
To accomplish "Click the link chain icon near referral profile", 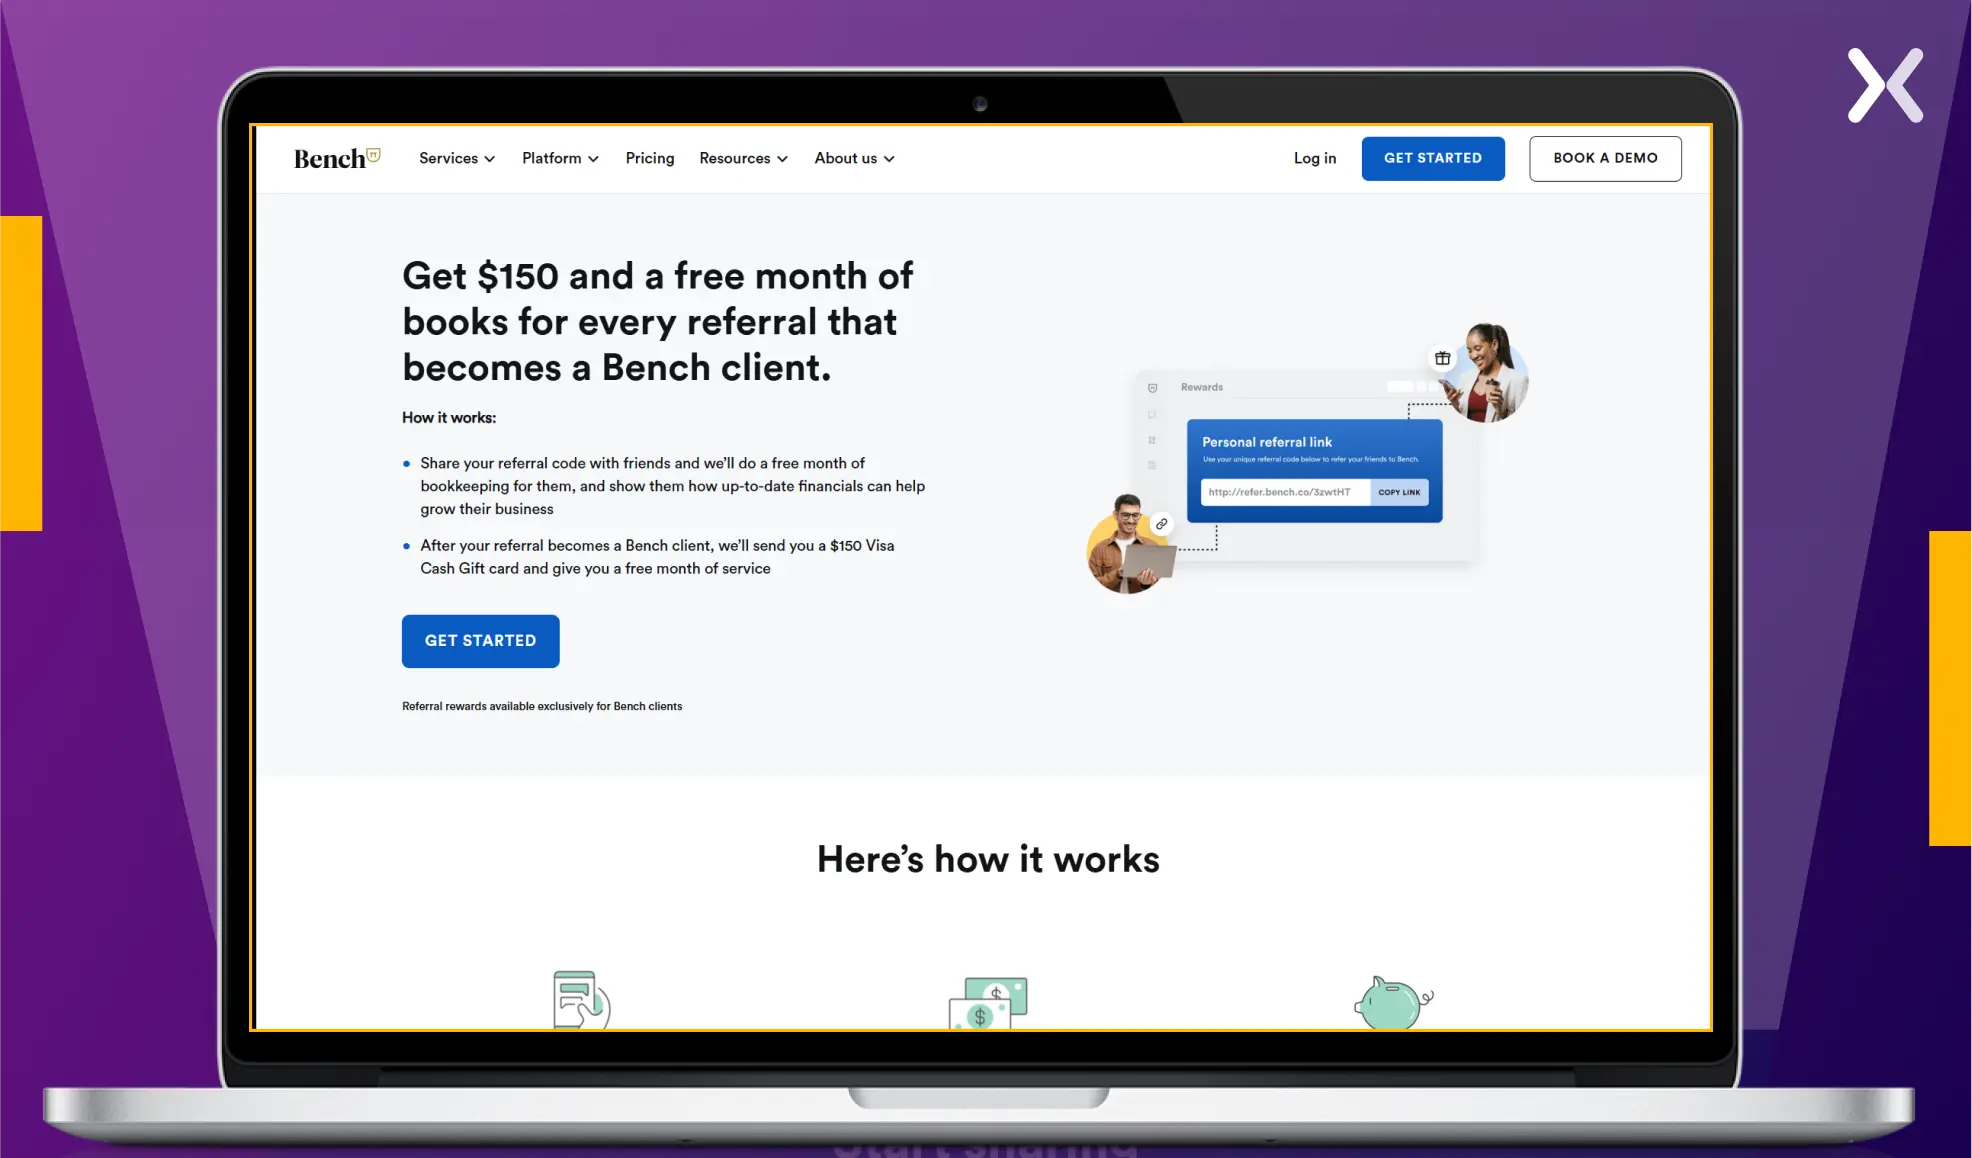I will pos(1162,521).
